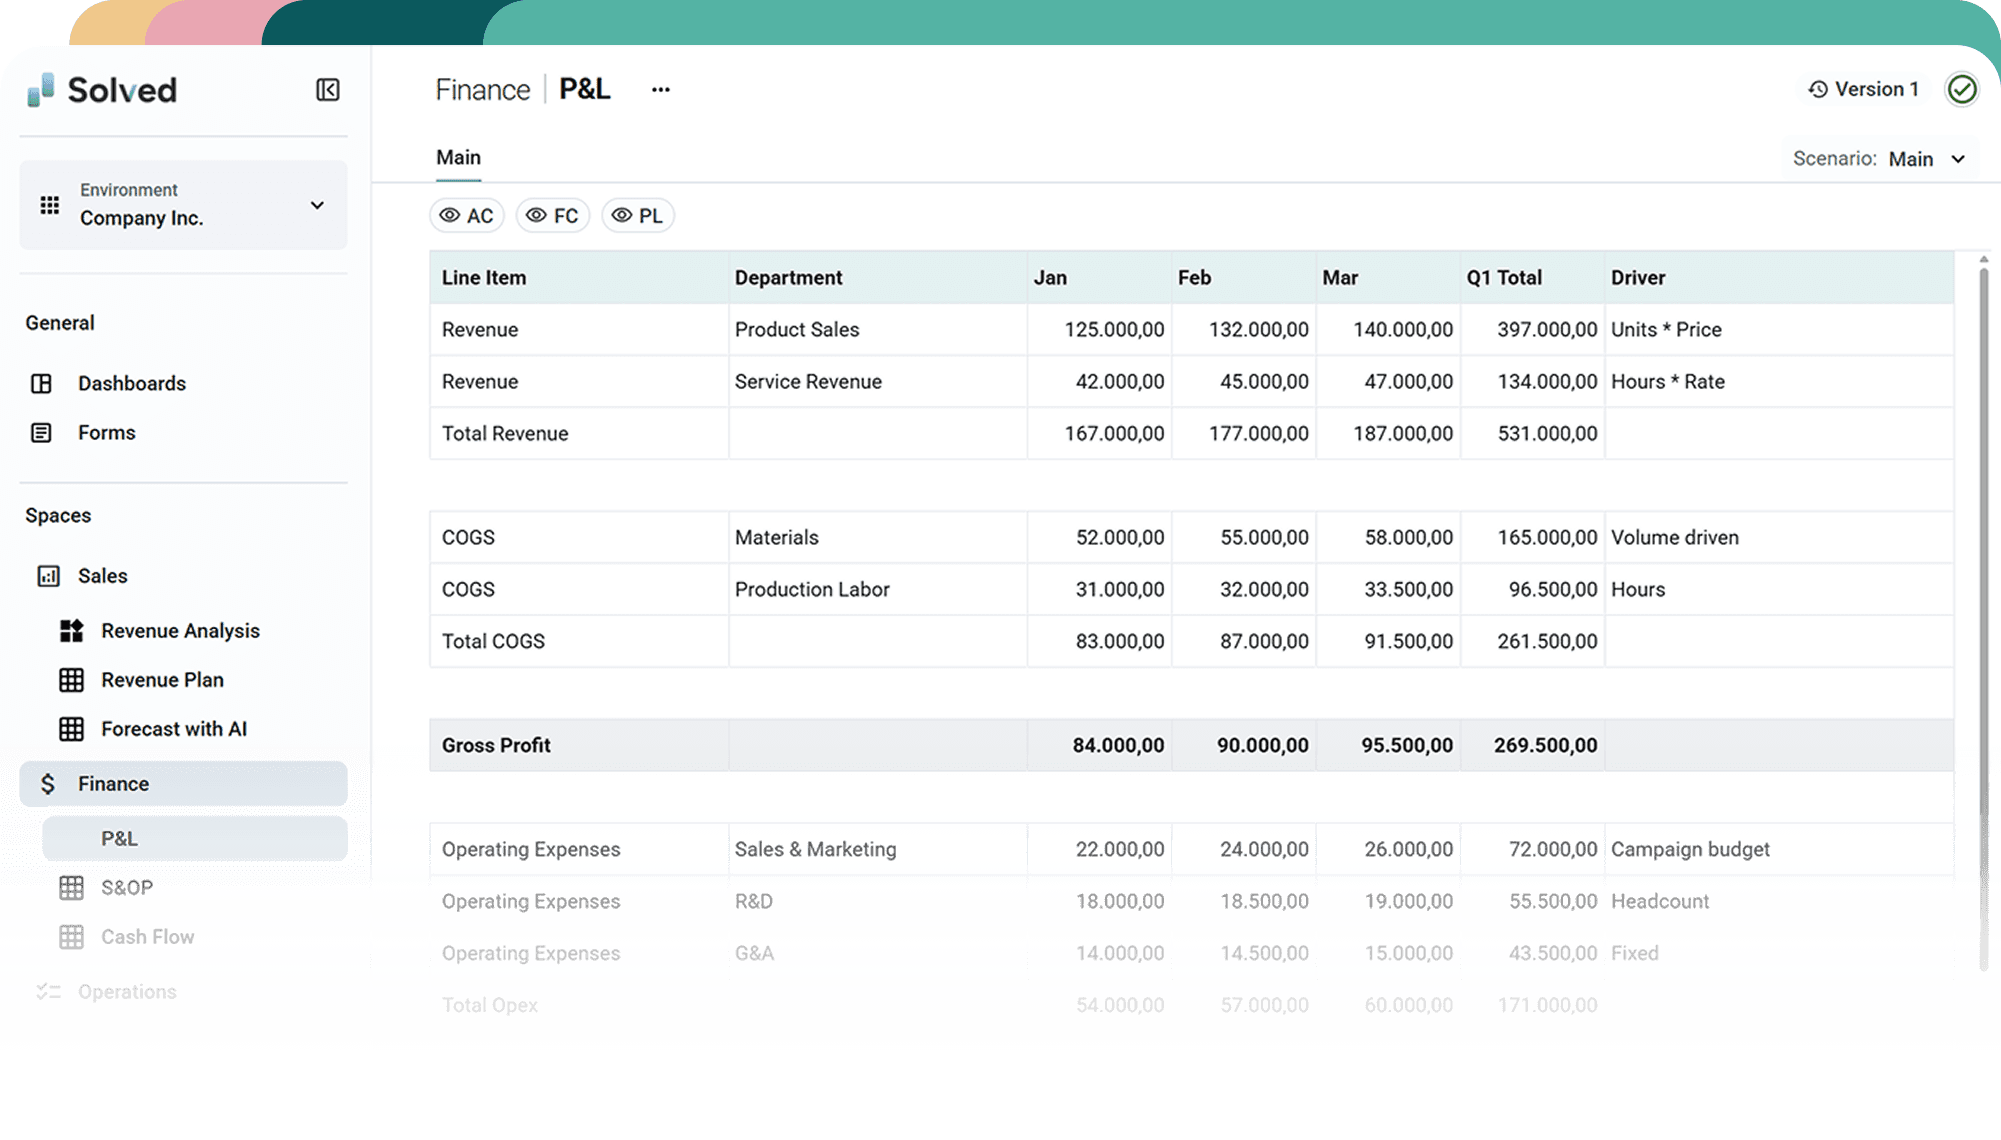Click the Operations checklist icon
This screenshot has width=2001, height=1140.
click(x=48, y=992)
